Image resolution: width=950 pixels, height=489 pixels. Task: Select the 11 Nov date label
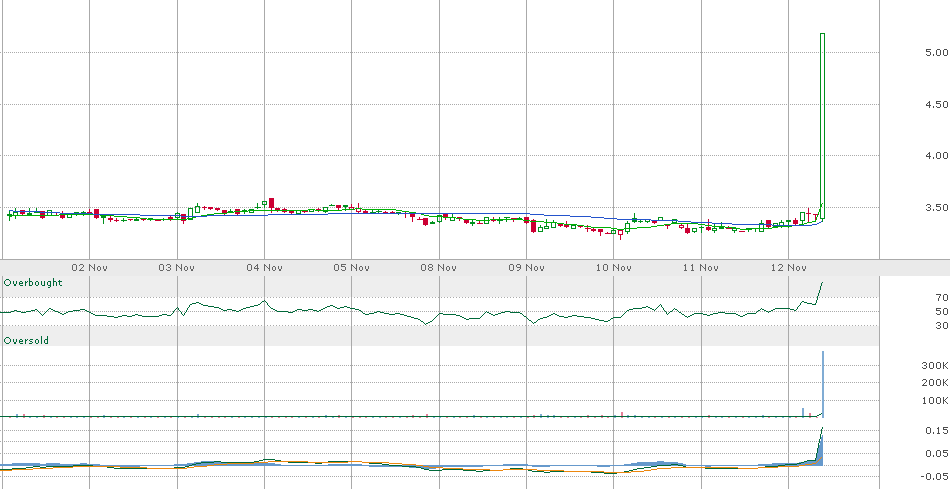(700, 267)
